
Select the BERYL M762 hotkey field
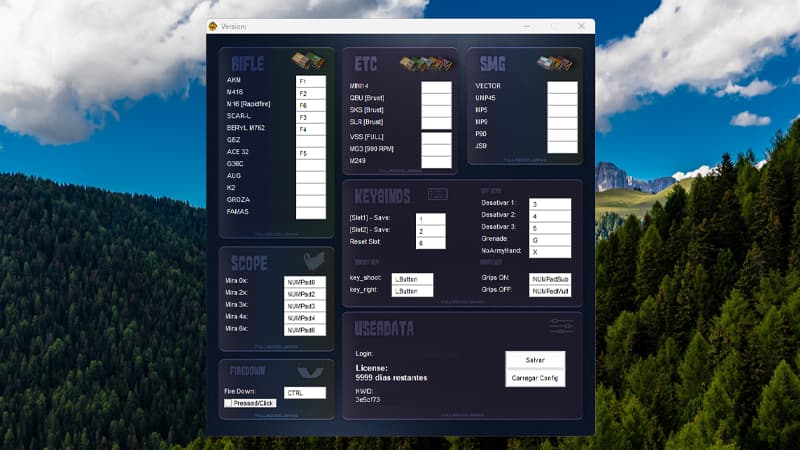(x=311, y=130)
